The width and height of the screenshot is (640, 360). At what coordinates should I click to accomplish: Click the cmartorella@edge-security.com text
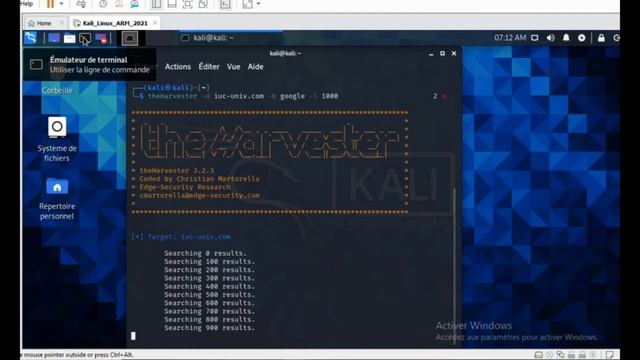[200, 196]
